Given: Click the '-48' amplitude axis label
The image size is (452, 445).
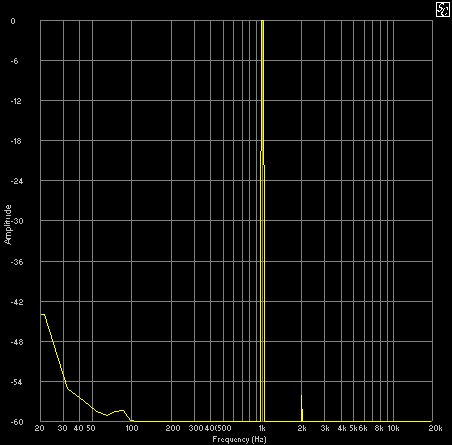Looking at the screenshot, I should [x=17, y=342].
